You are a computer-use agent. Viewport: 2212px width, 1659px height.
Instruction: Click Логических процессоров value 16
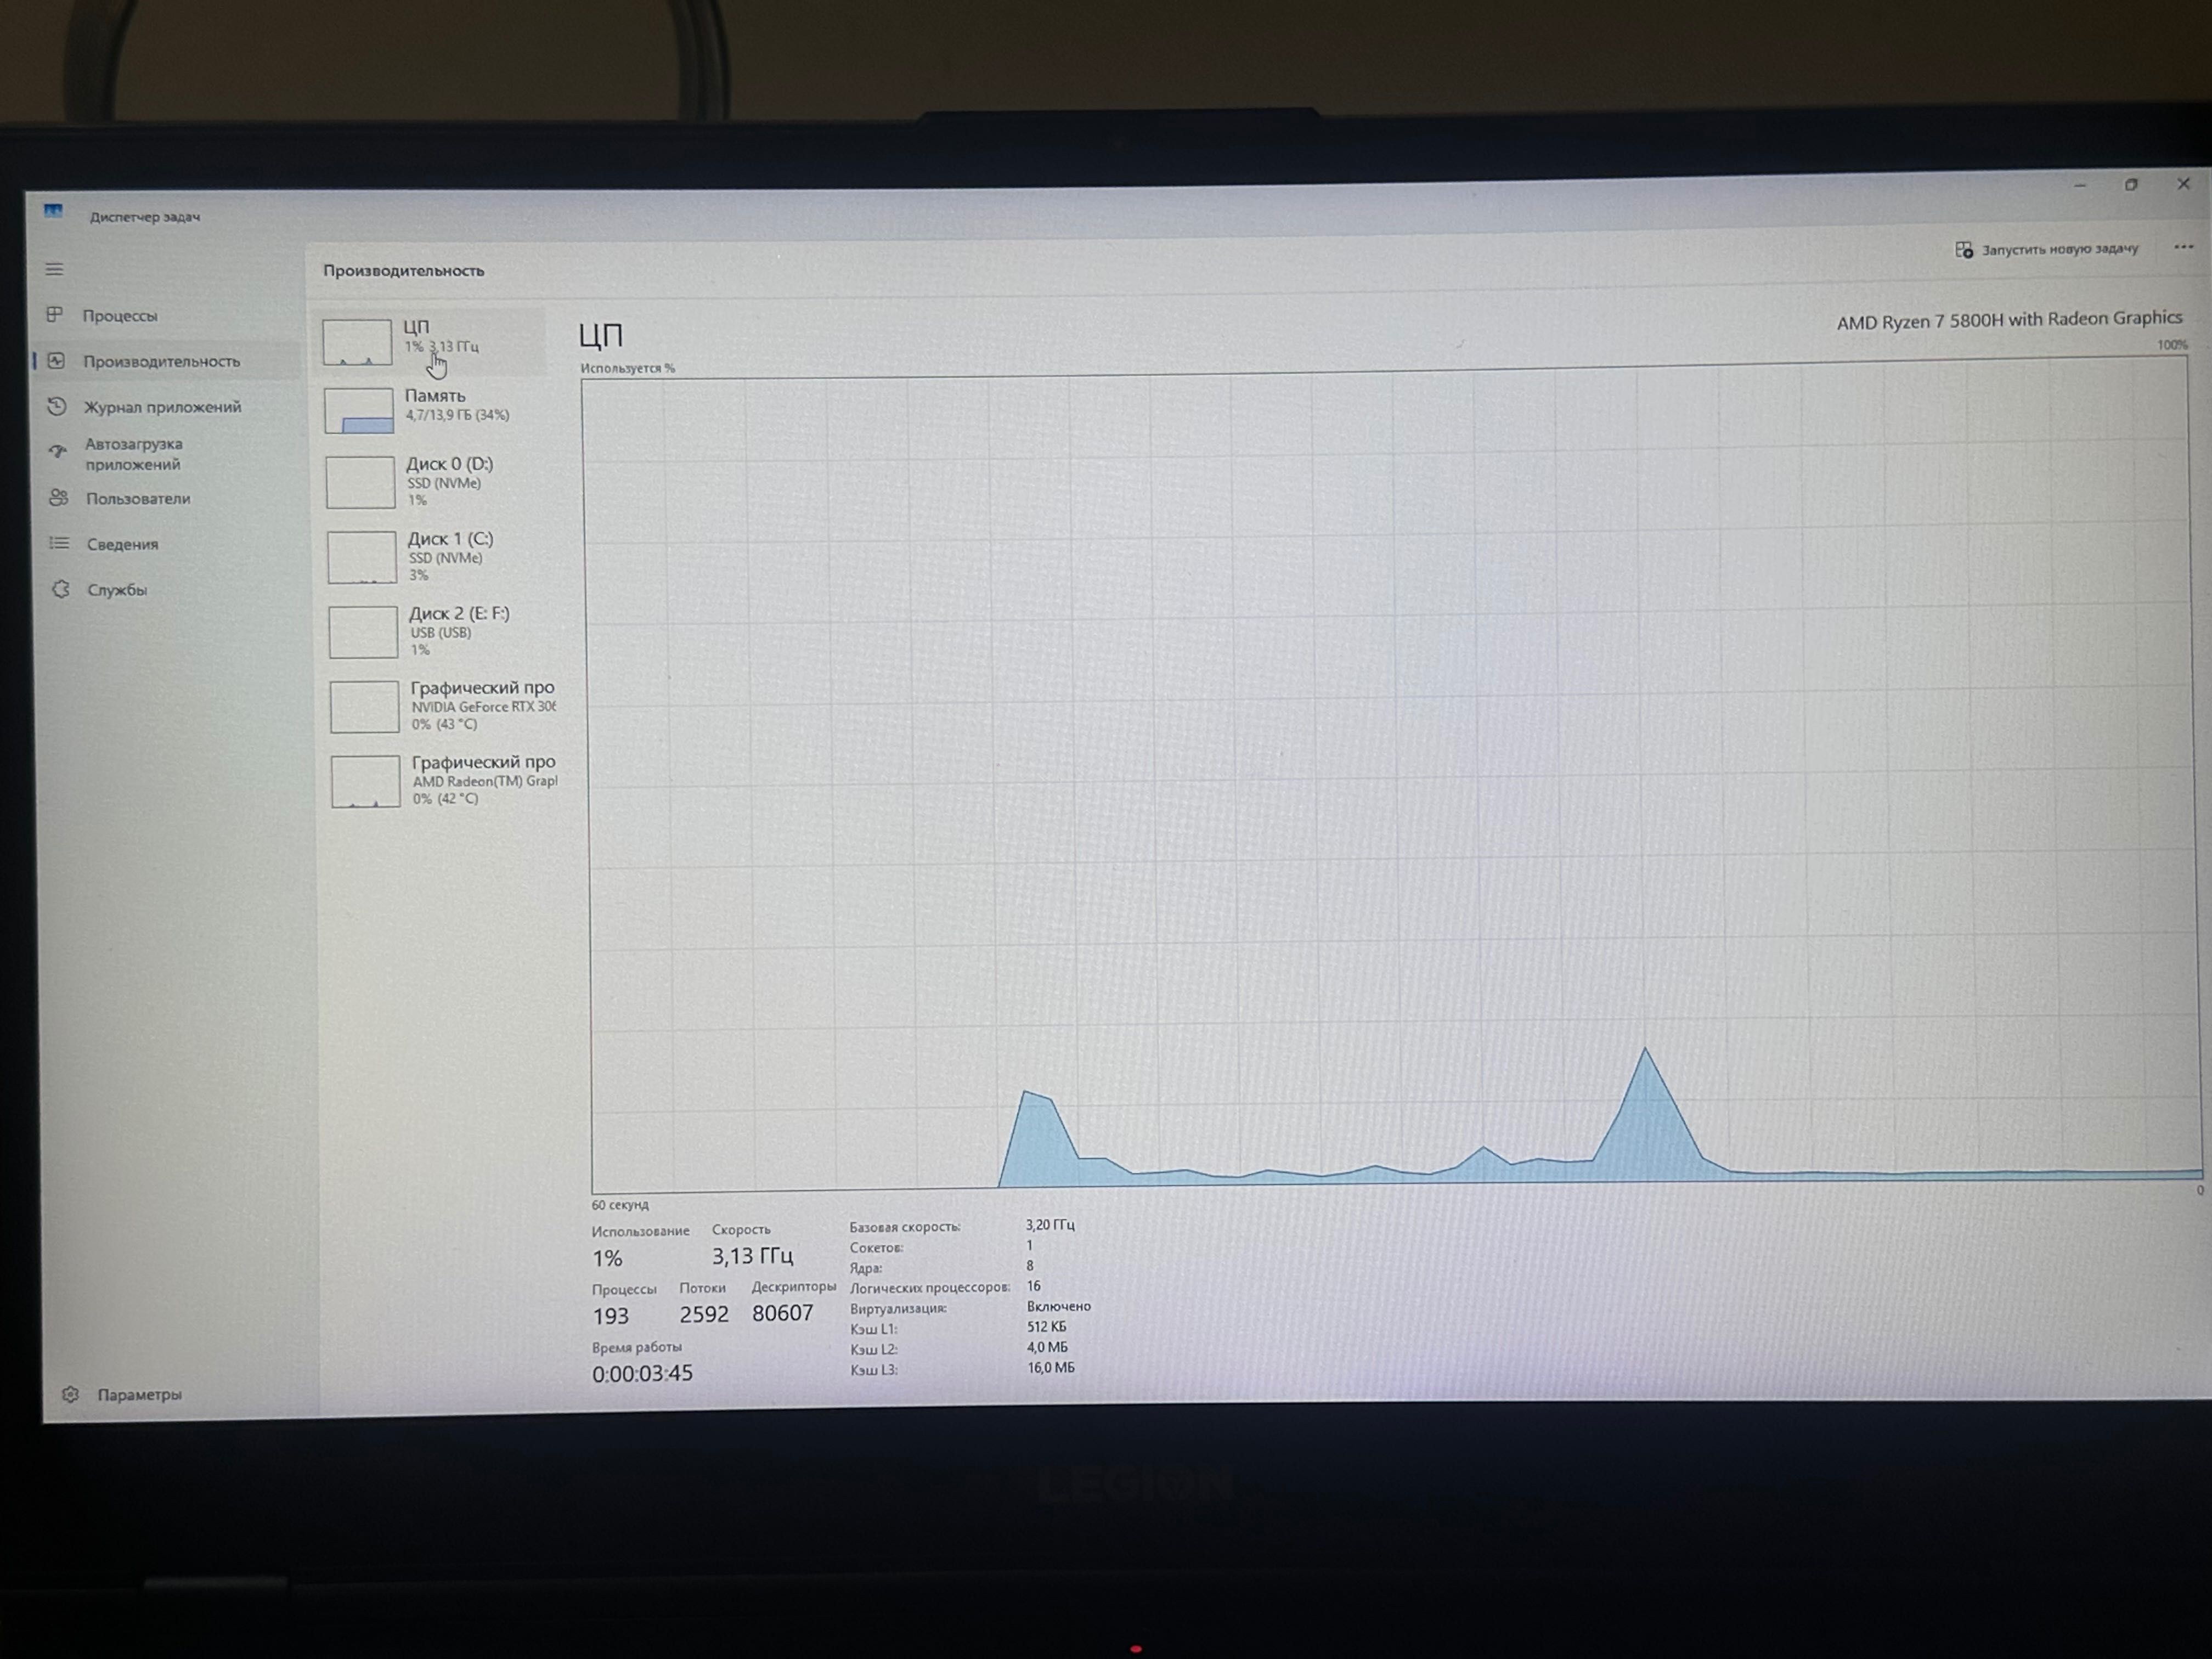click(x=1034, y=1286)
